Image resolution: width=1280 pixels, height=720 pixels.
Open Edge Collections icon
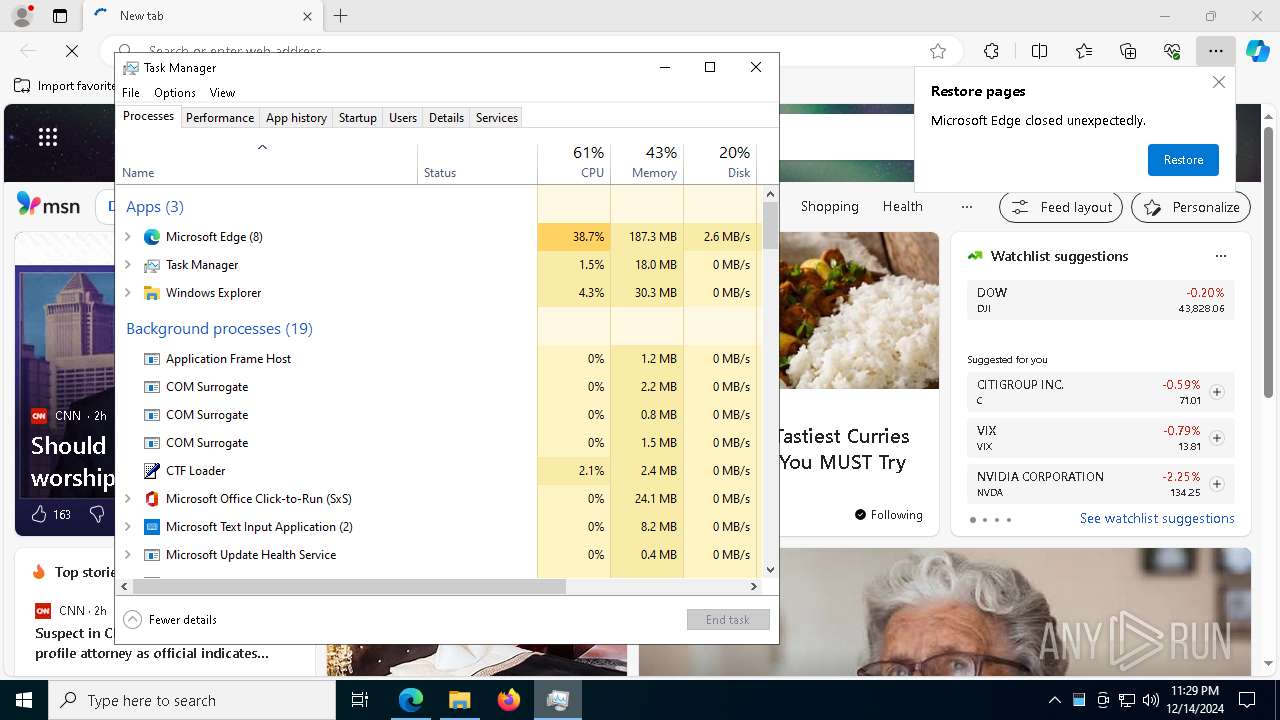(x=1128, y=51)
